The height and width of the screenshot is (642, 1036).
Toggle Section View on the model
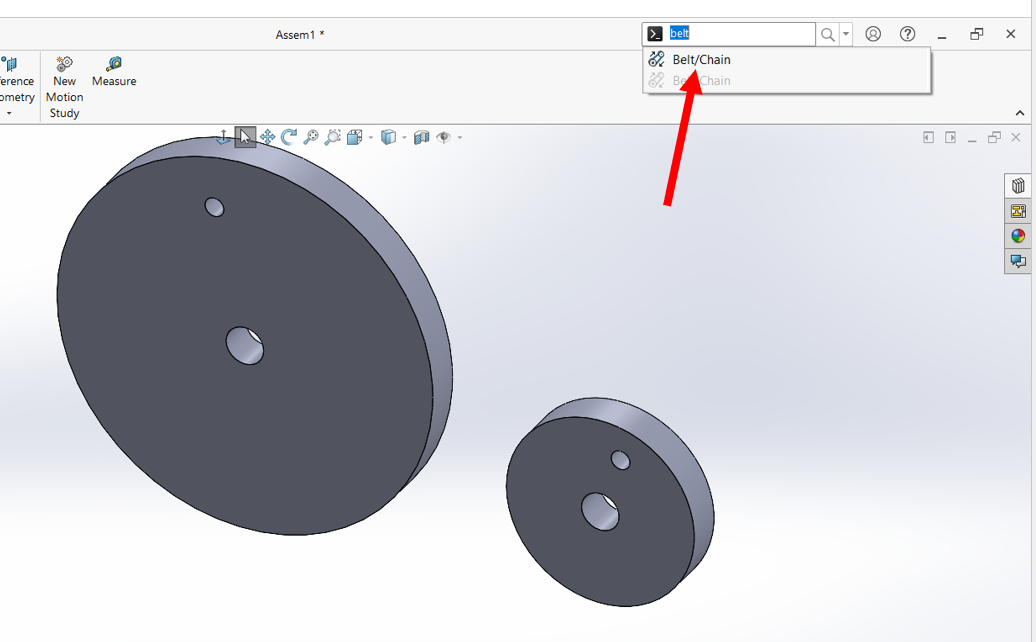(422, 136)
